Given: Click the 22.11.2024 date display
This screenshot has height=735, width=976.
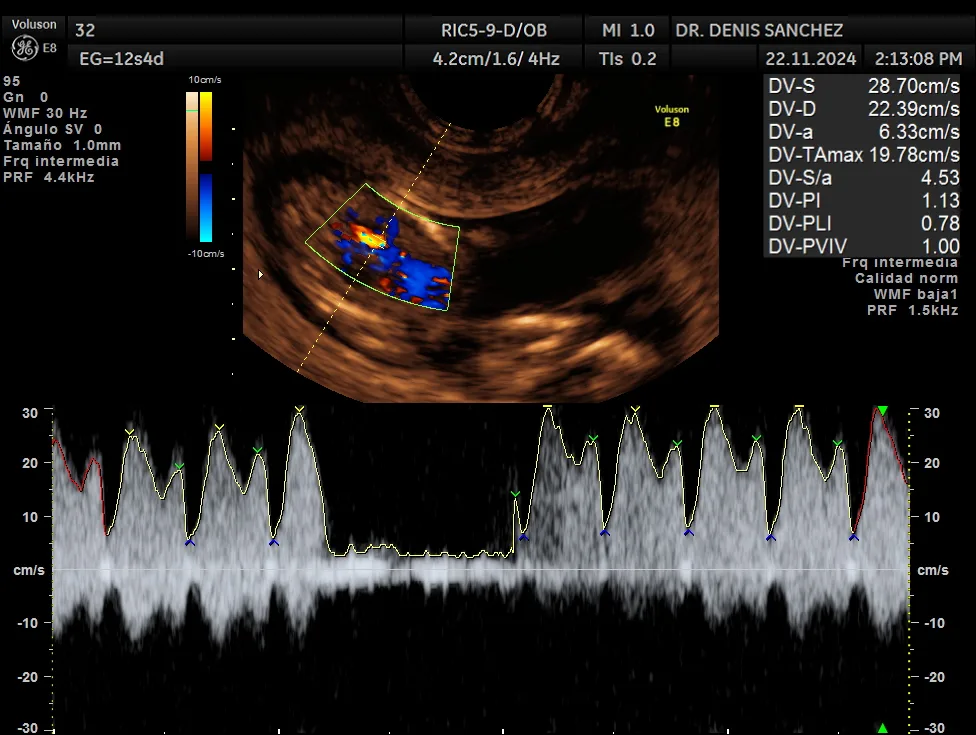Looking at the screenshot, I should (x=810, y=59).
